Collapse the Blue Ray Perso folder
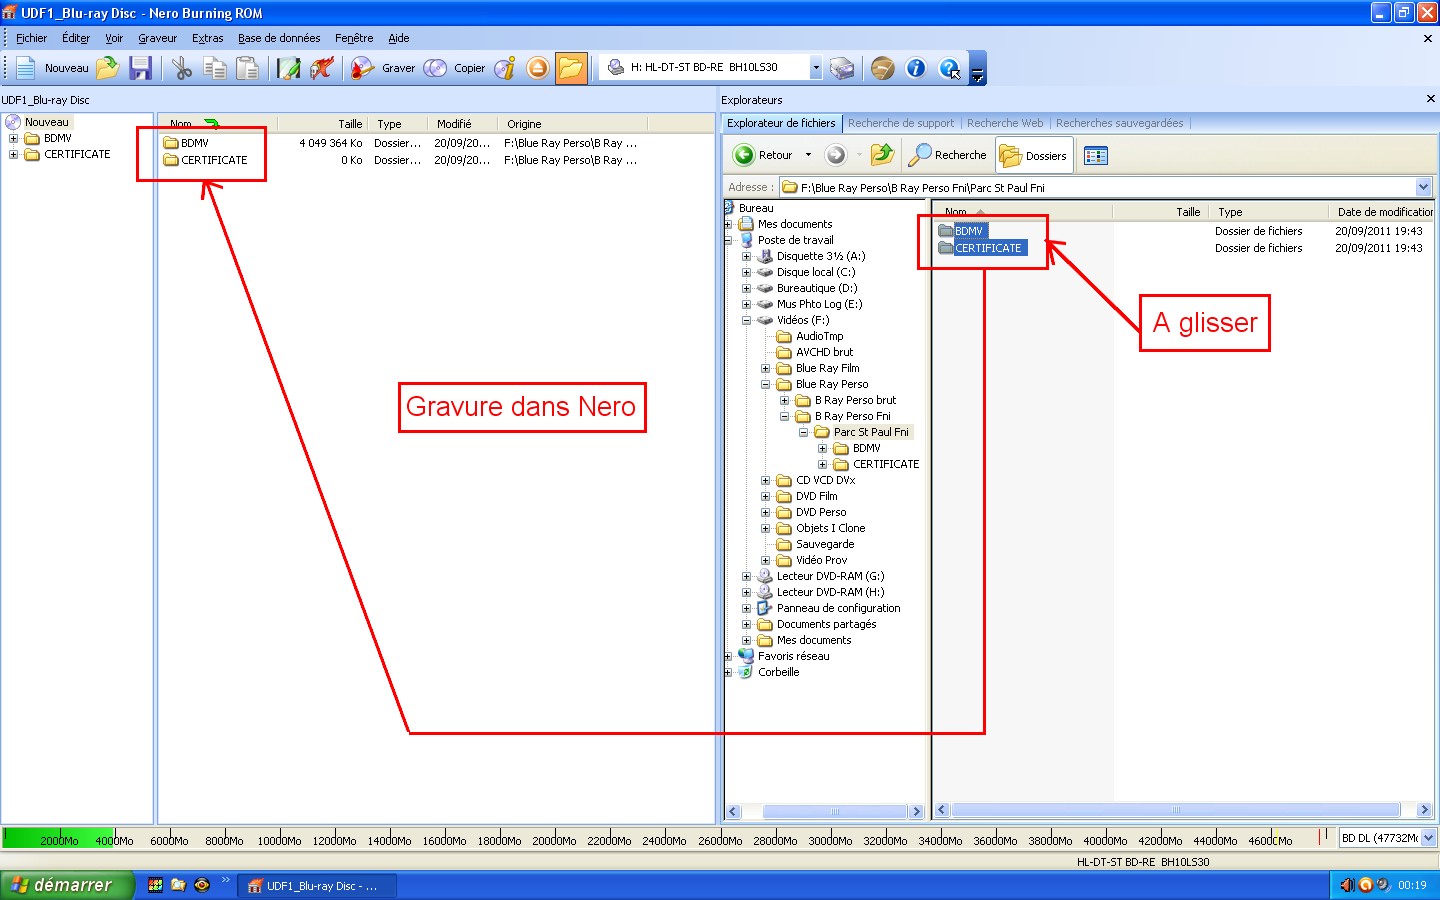1440x900 pixels. click(x=765, y=384)
